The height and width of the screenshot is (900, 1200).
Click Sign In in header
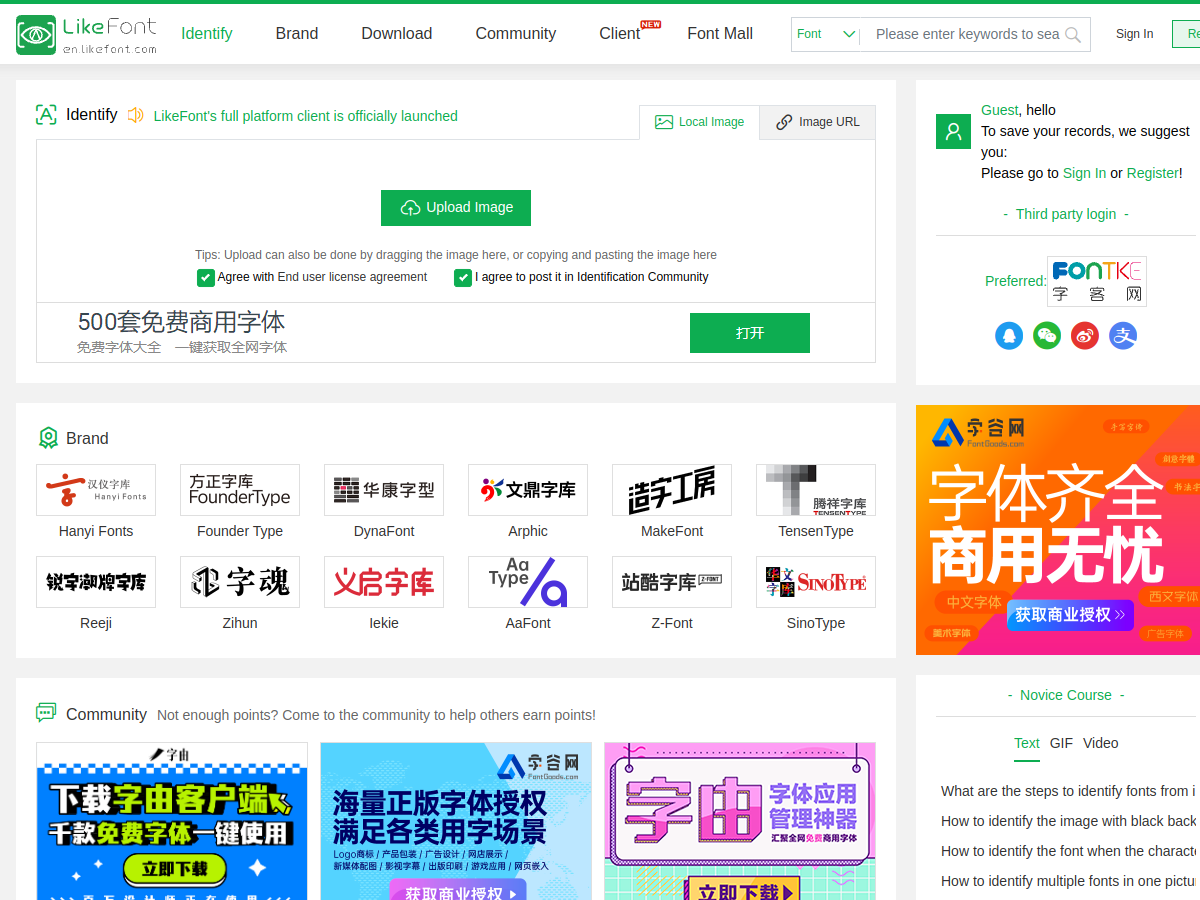click(x=1134, y=34)
